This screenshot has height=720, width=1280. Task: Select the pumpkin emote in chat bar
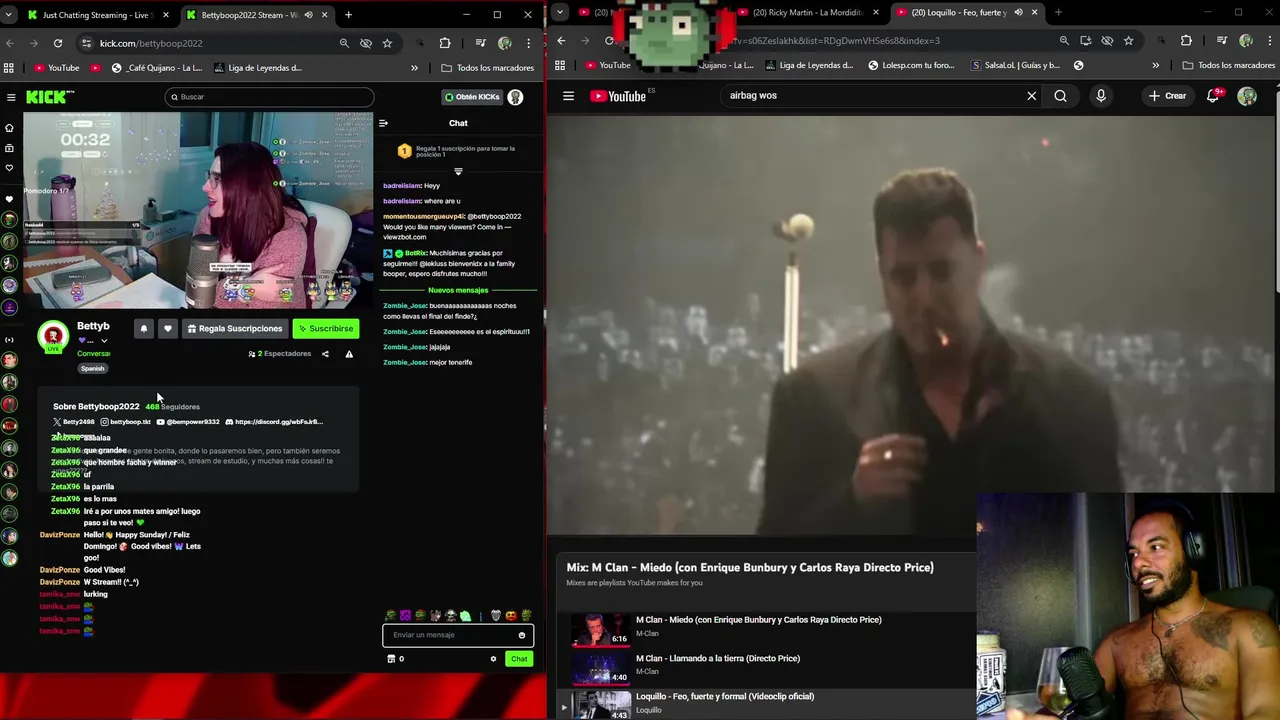tap(511, 615)
